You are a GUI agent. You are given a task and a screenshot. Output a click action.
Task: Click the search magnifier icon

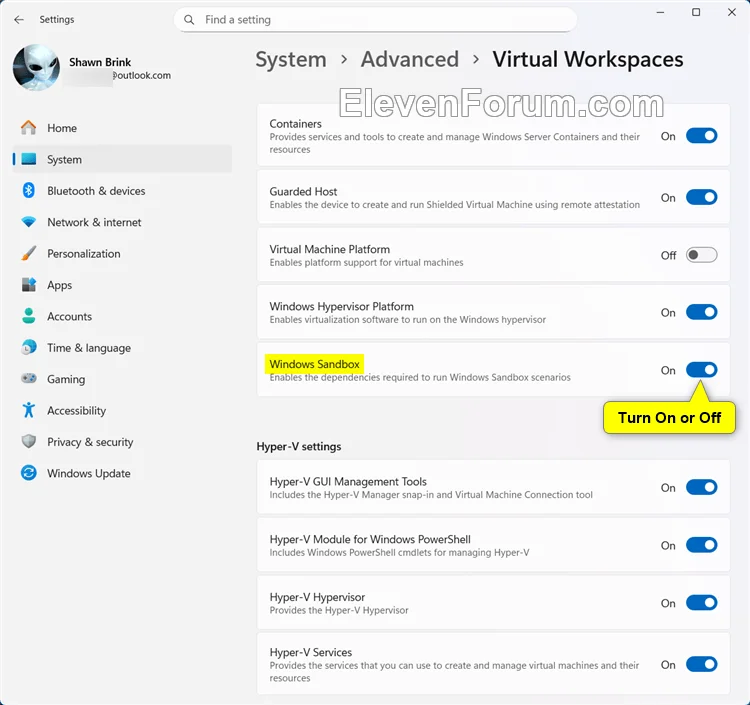189,20
